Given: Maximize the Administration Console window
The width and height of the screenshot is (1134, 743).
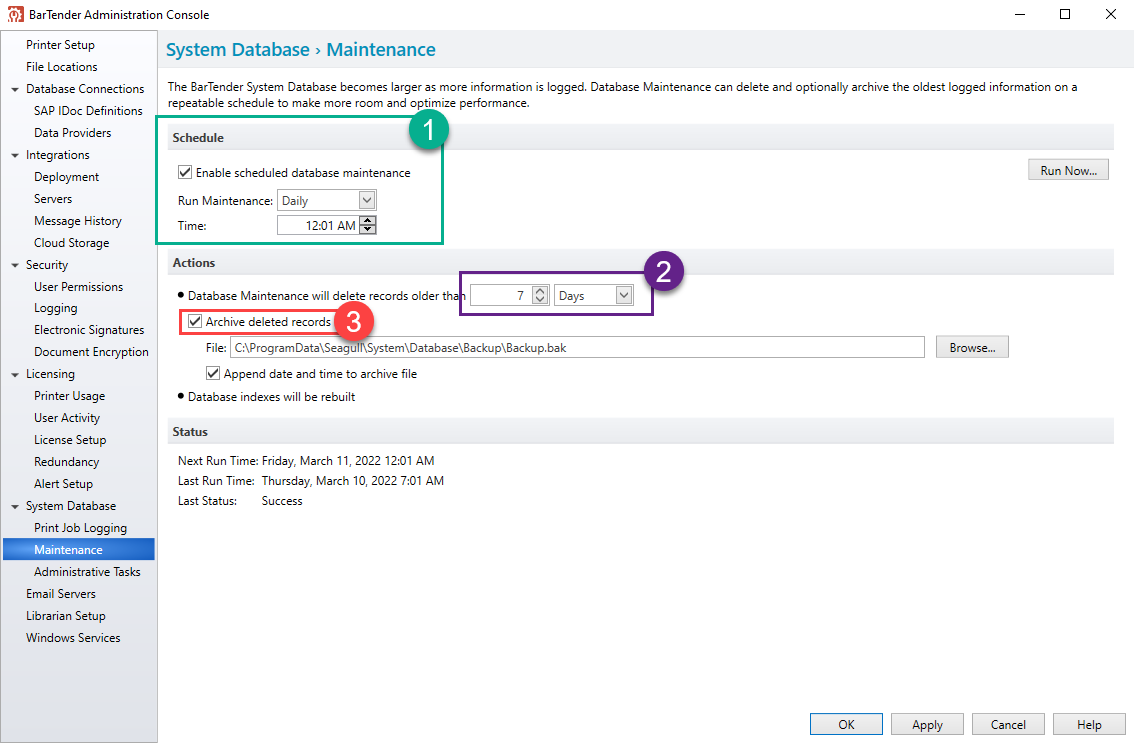Looking at the screenshot, I should click(1065, 14).
